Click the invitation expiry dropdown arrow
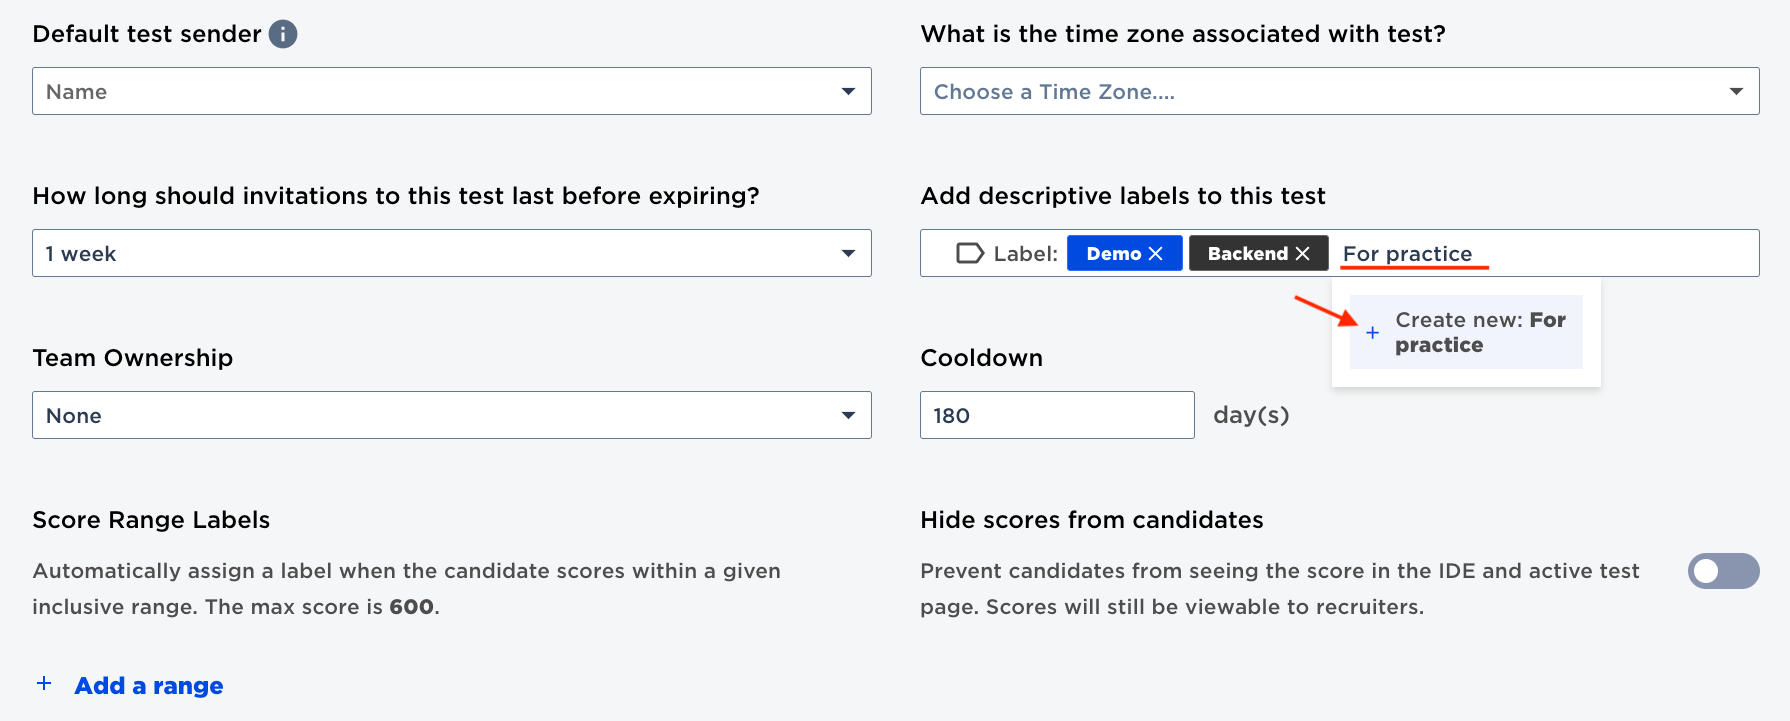This screenshot has width=1790, height=721. [x=848, y=253]
